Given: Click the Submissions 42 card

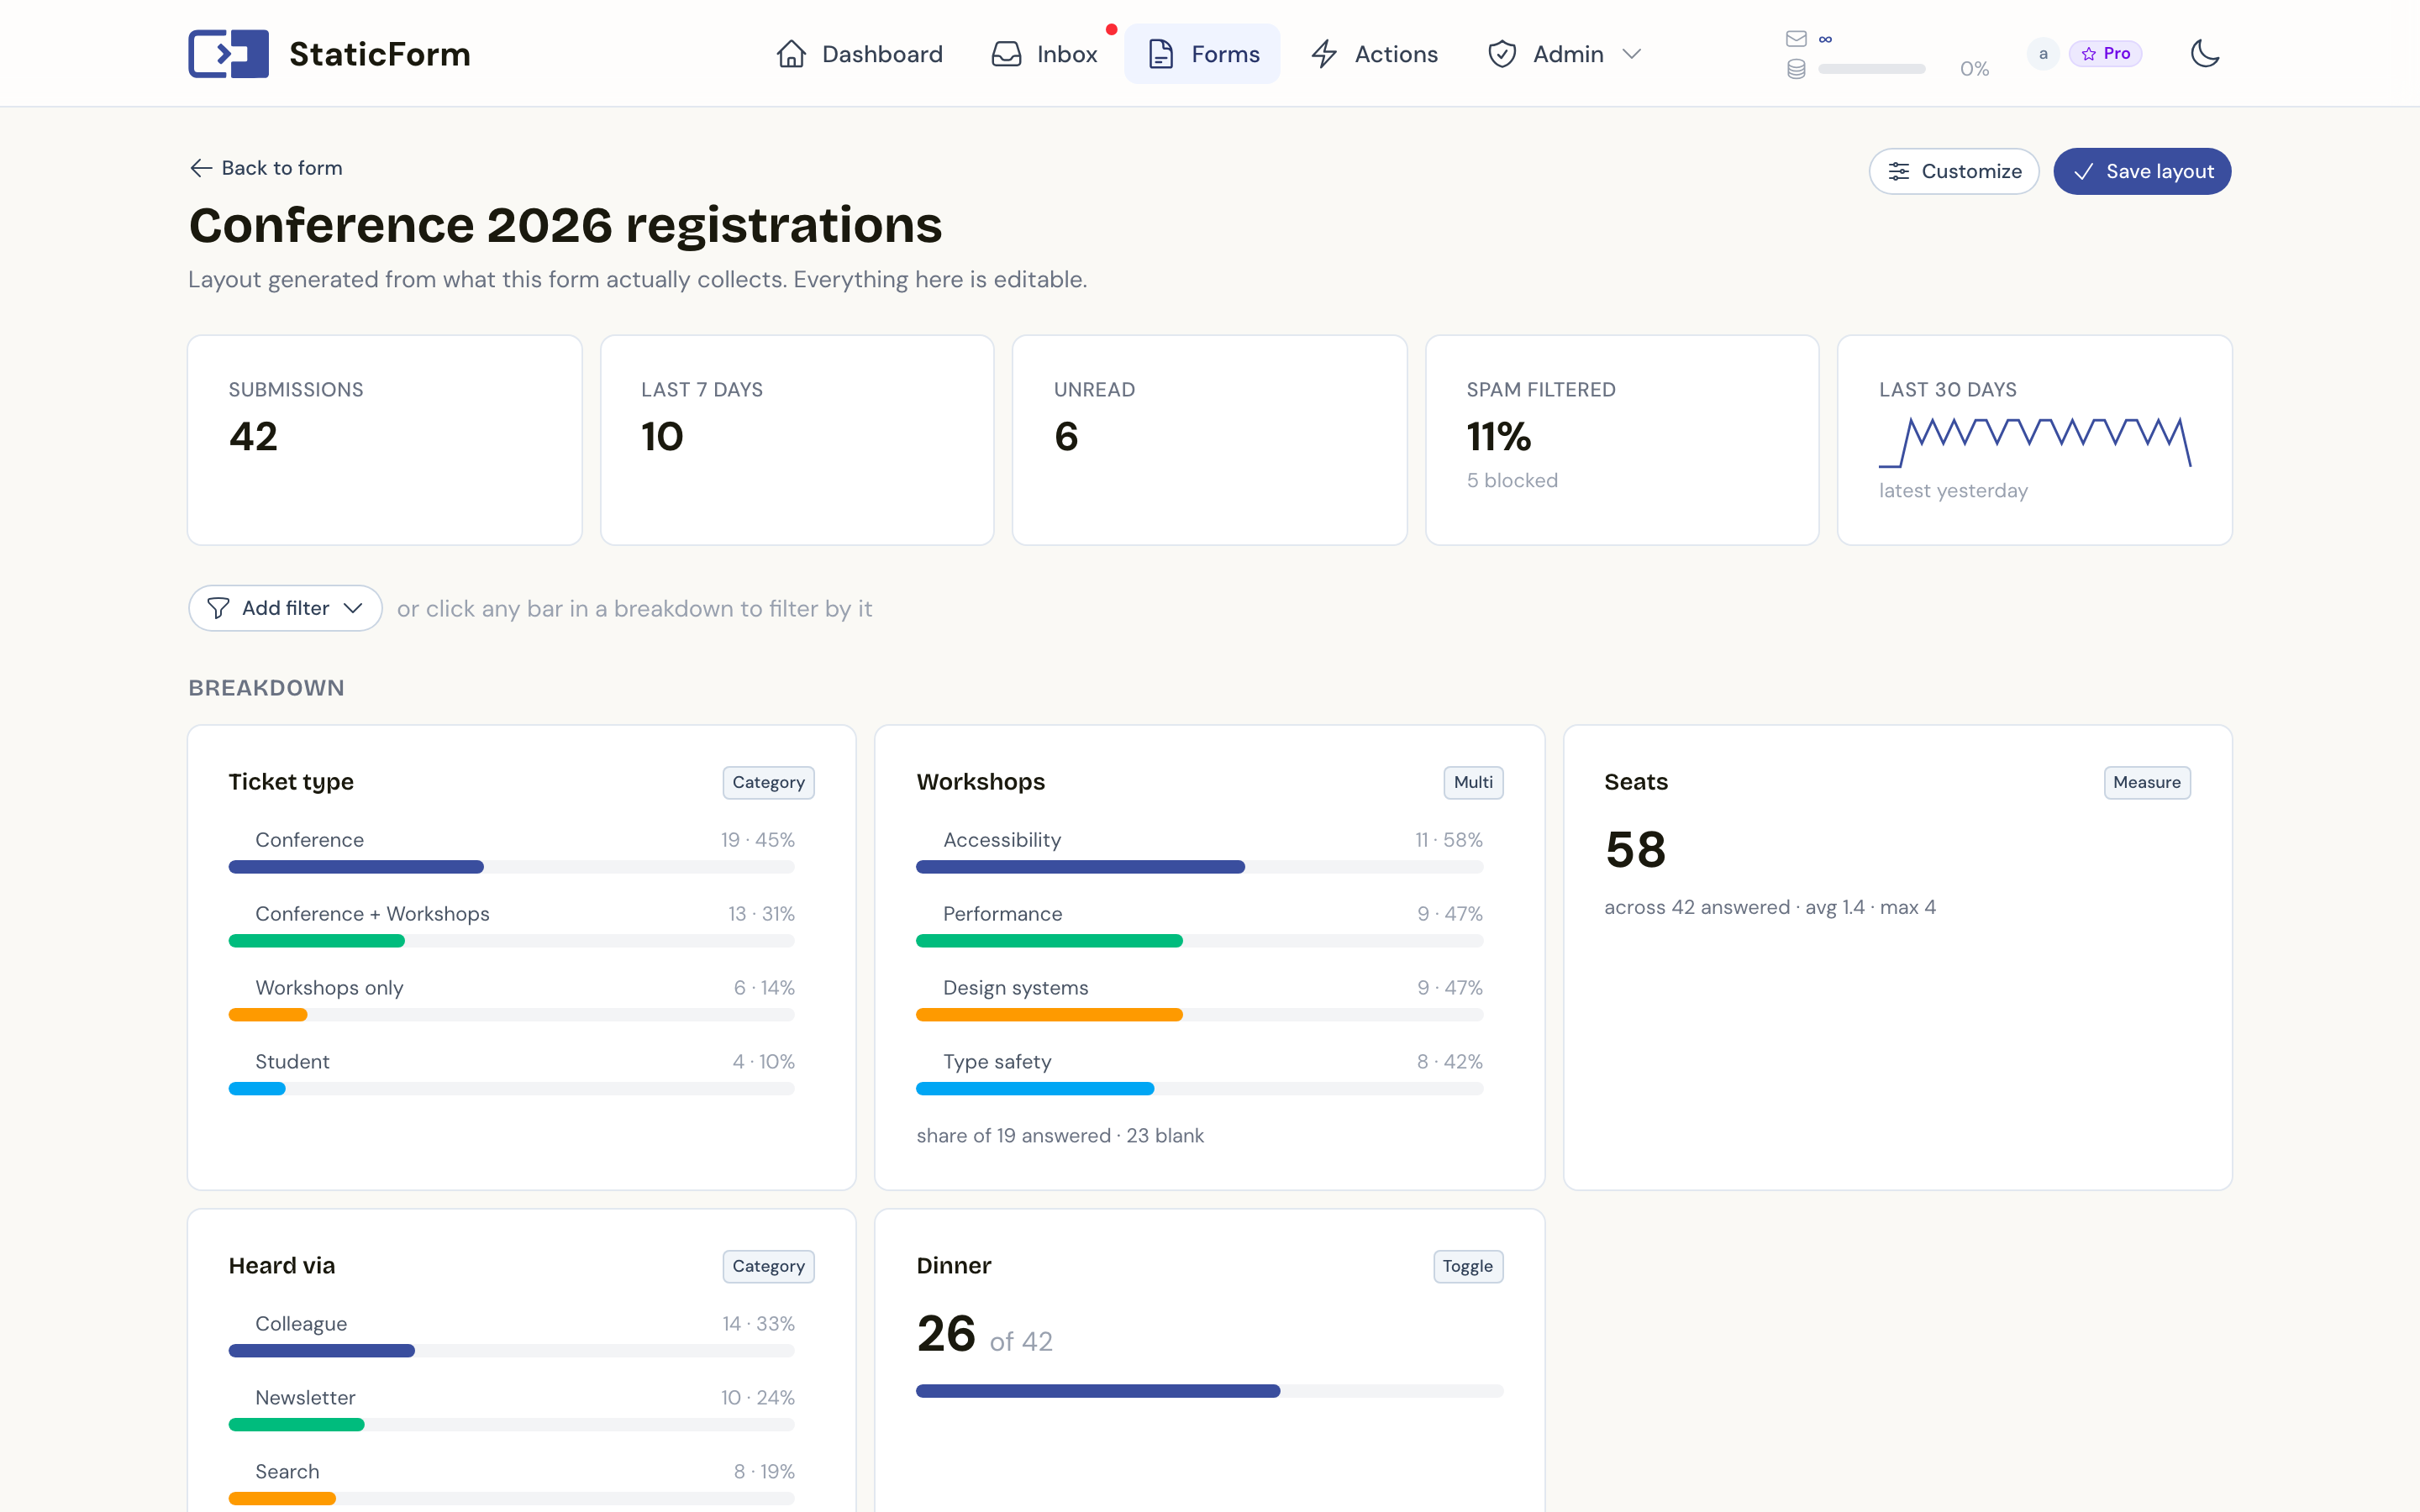Looking at the screenshot, I should coord(385,440).
